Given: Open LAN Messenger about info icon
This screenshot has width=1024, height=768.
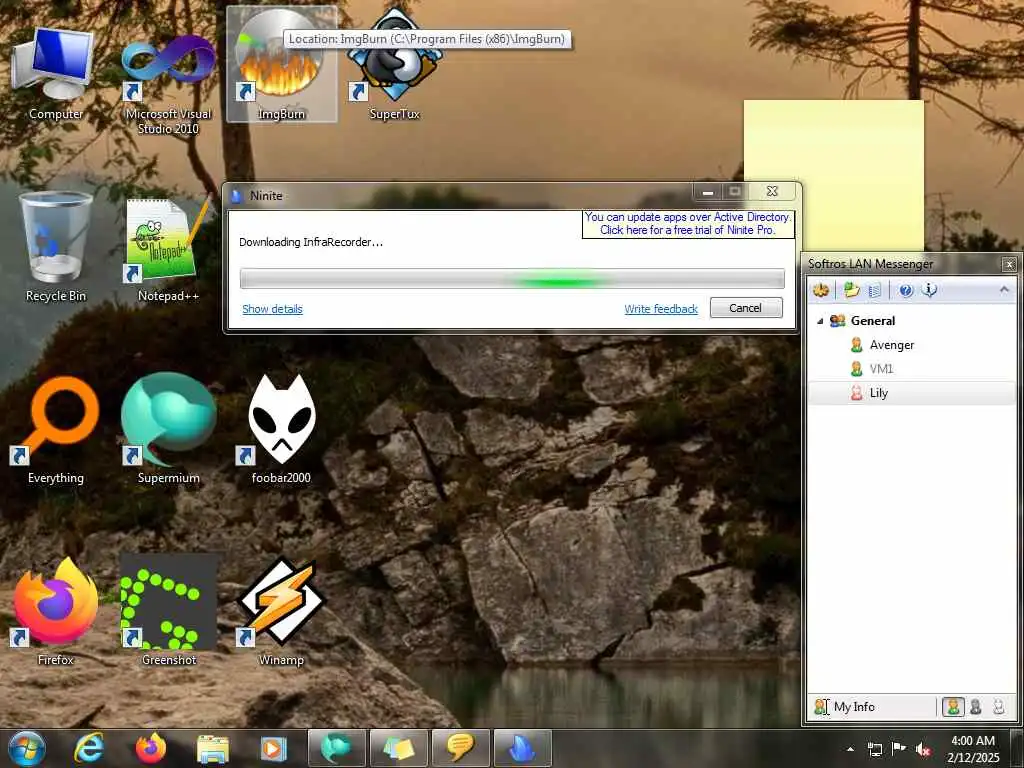Looking at the screenshot, I should pyautogui.click(x=929, y=290).
